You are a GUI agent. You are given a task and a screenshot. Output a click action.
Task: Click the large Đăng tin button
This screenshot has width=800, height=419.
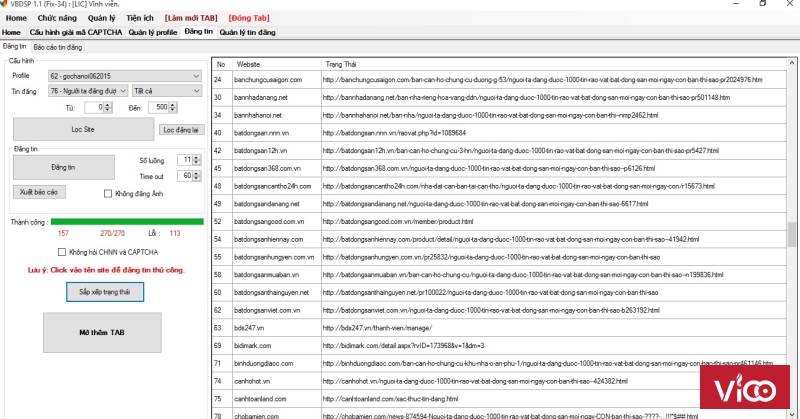coord(63,167)
